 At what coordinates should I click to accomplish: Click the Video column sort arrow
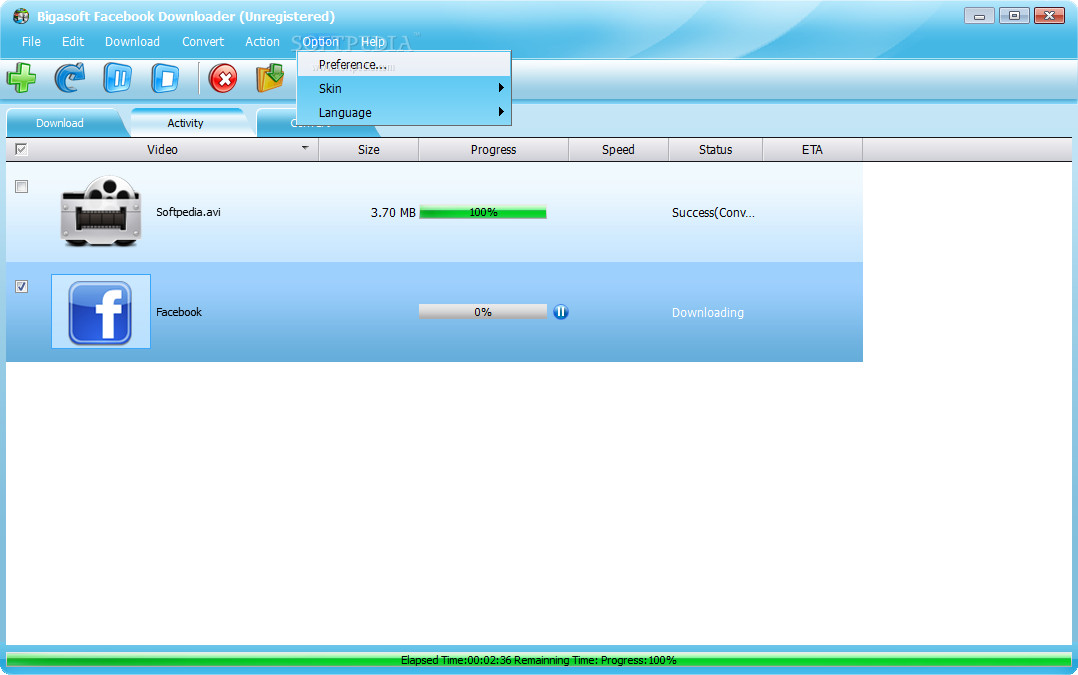pos(305,148)
